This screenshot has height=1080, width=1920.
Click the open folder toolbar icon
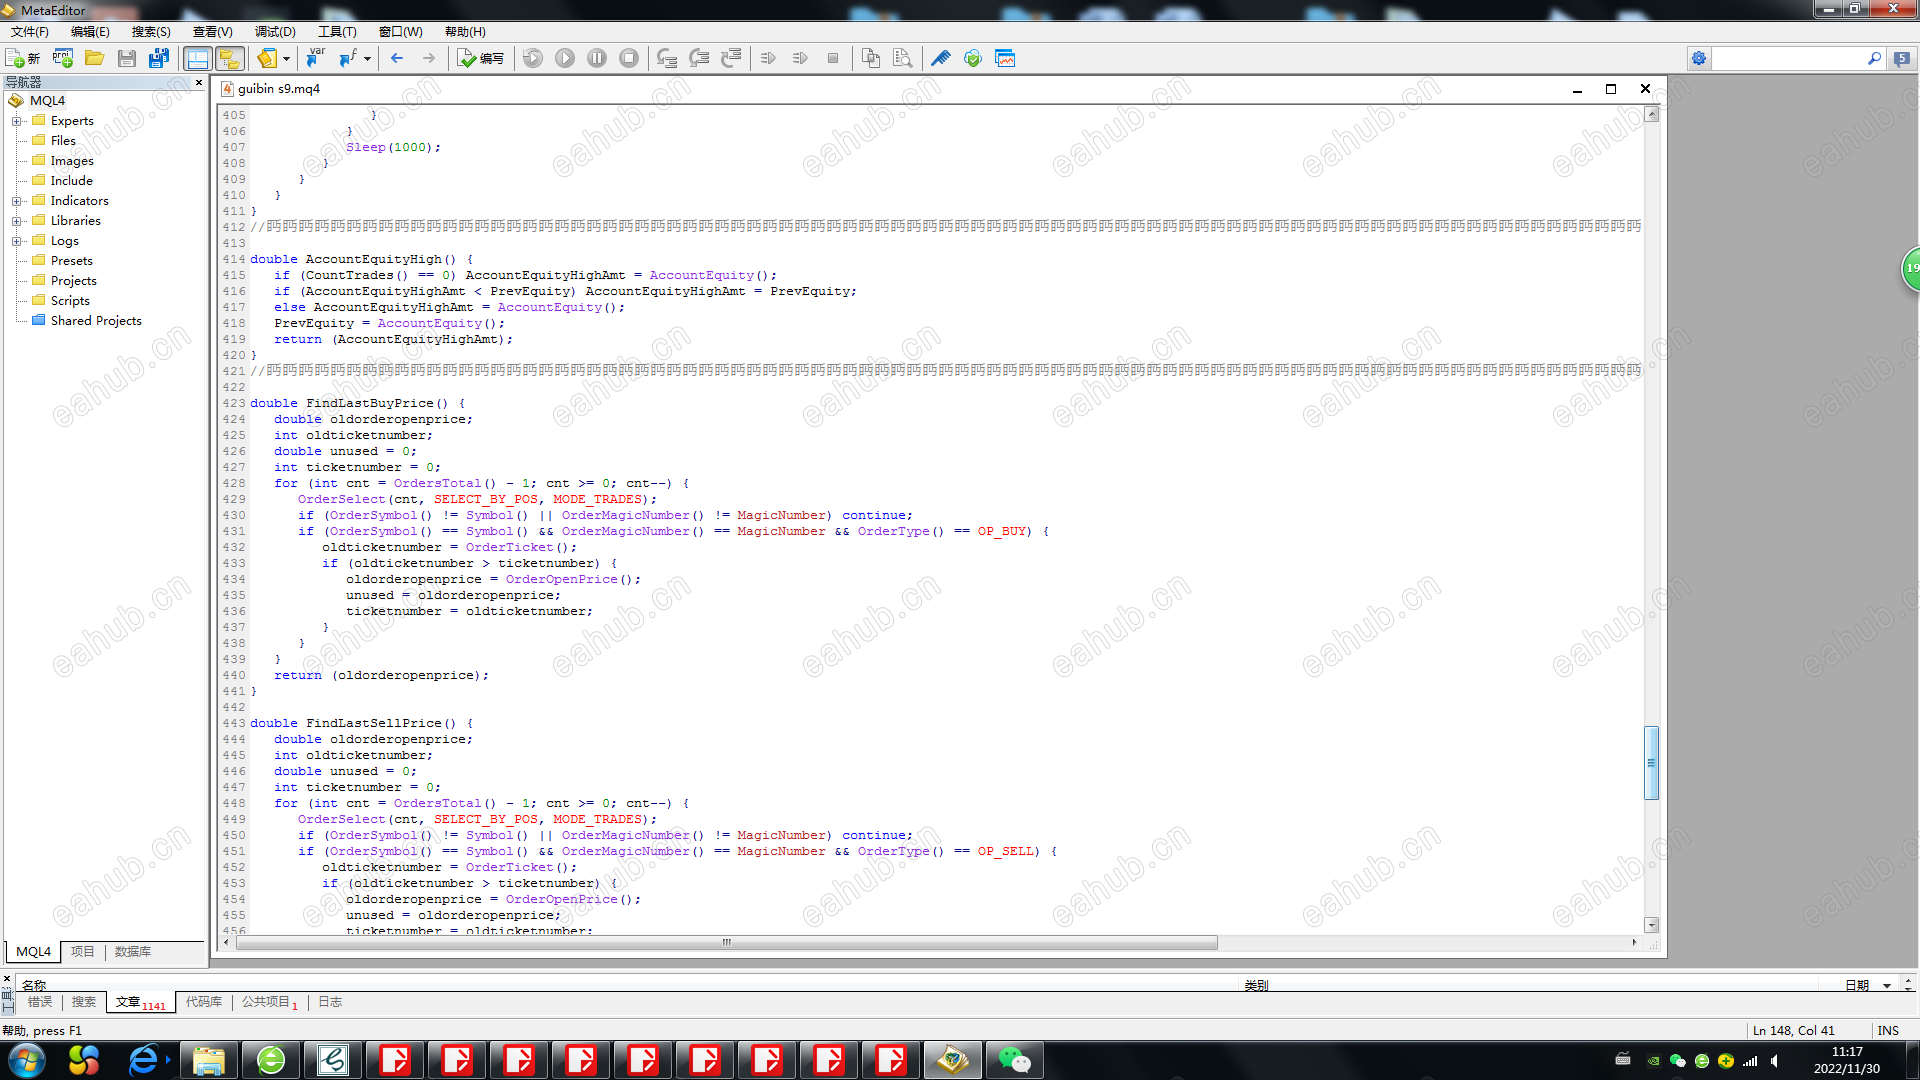tap(95, 58)
